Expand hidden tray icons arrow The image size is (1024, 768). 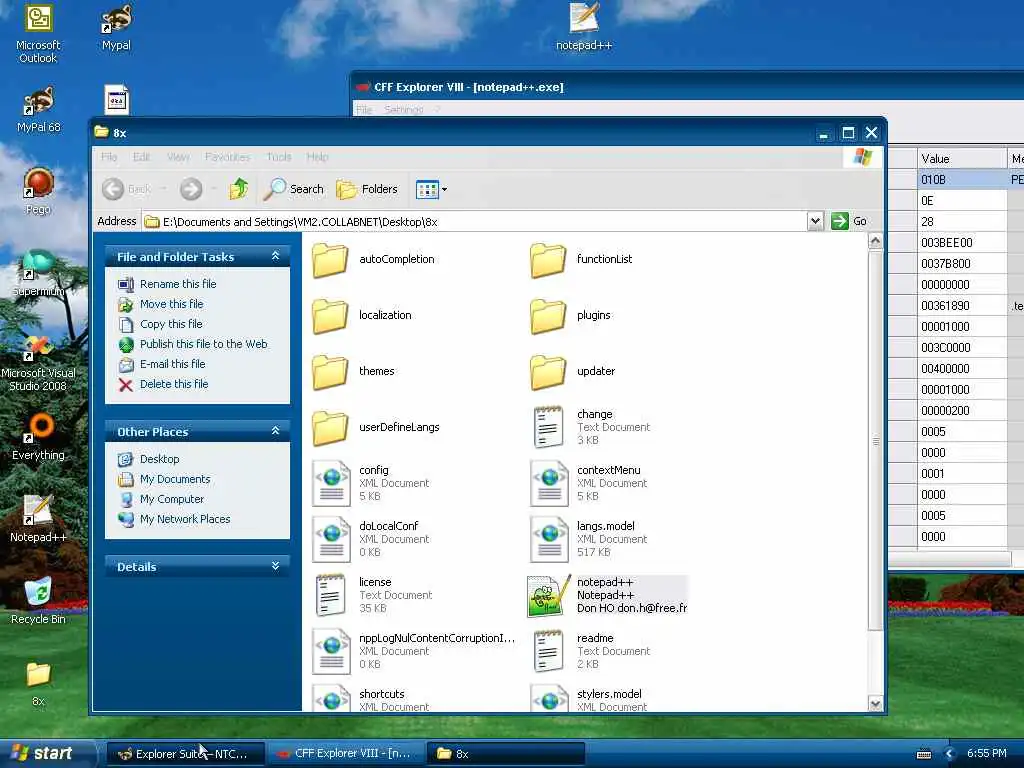tap(950, 754)
